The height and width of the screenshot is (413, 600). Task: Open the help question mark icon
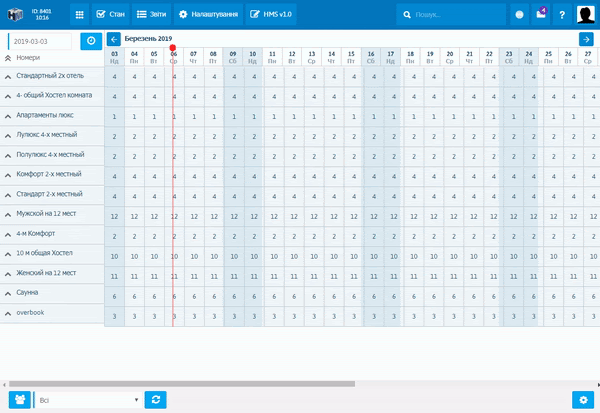(x=563, y=15)
